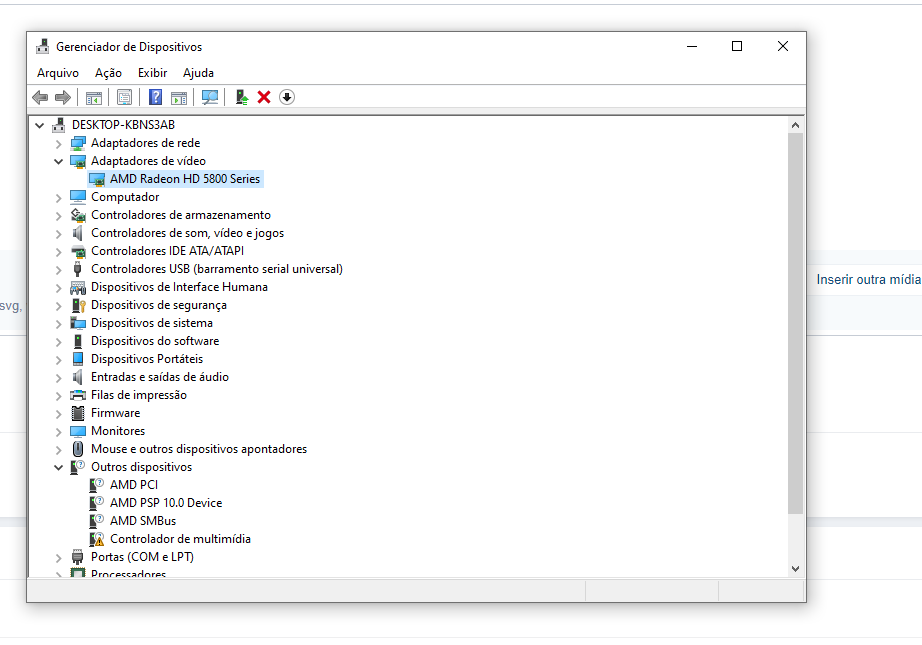The height and width of the screenshot is (645, 922).
Task: Click the Controladores USB plug icon
Action: 78,269
